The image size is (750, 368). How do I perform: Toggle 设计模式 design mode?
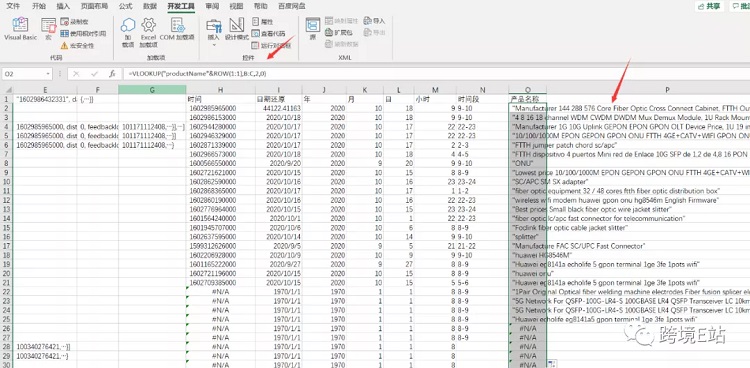pyautogui.click(x=237, y=30)
